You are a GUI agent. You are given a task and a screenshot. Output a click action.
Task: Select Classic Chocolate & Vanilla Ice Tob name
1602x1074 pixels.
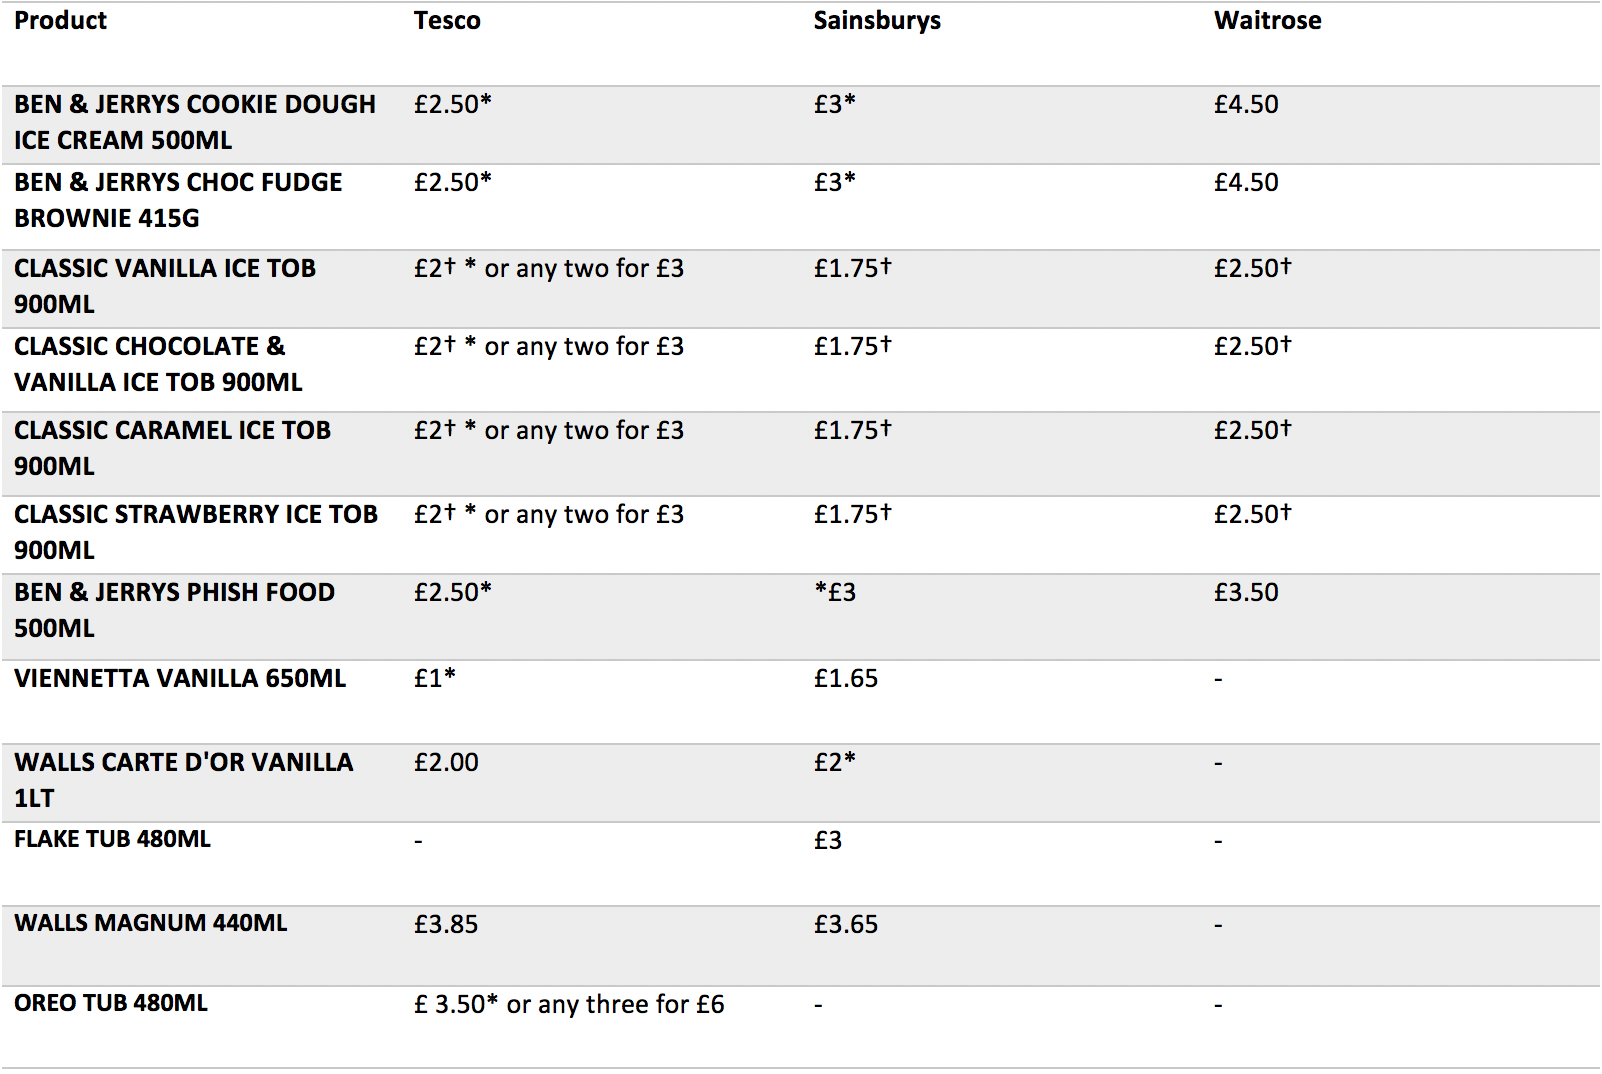click(x=158, y=364)
